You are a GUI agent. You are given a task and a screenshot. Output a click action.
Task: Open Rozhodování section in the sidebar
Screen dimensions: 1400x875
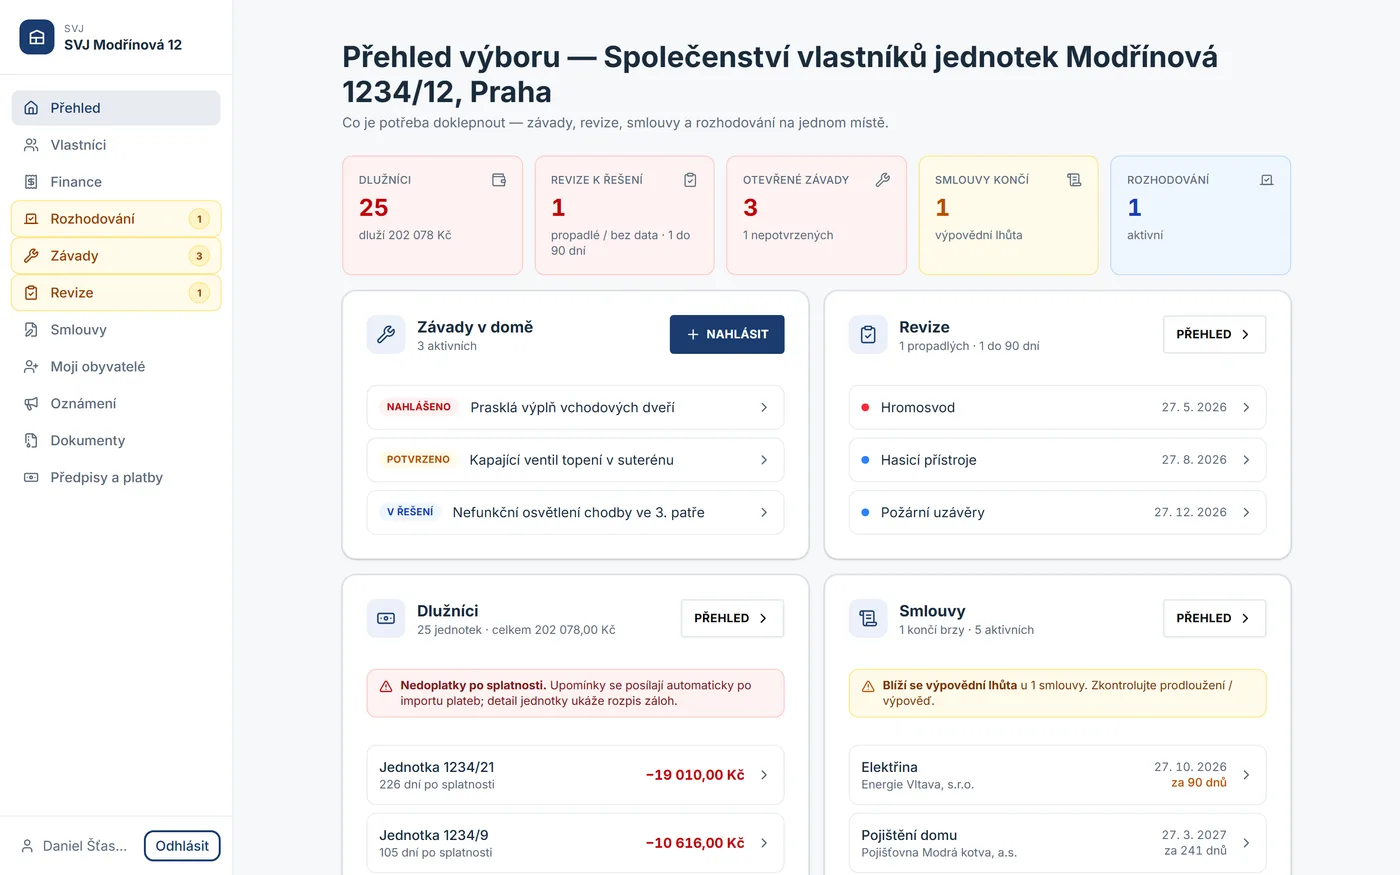pyautogui.click(x=116, y=219)
